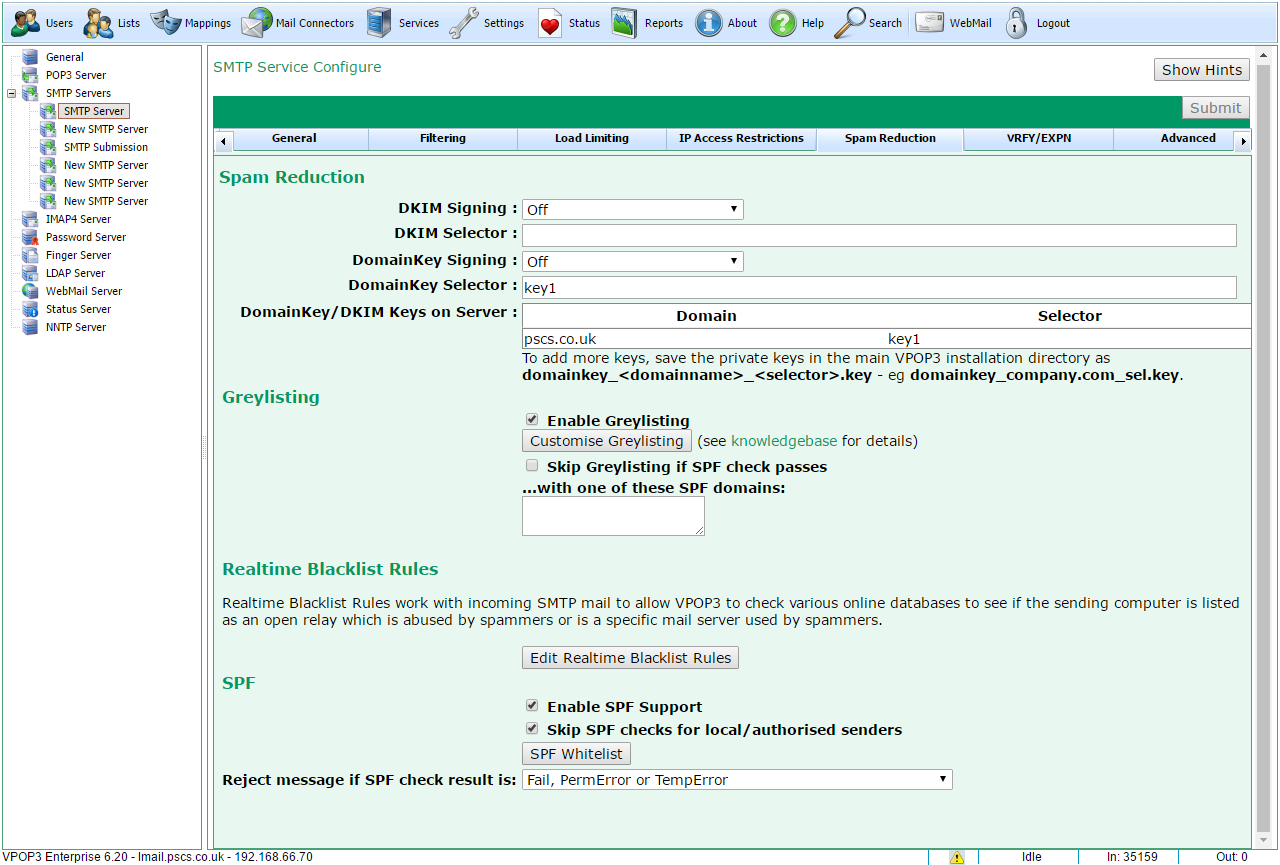Click the Search magnifier icon

[850, 23]
